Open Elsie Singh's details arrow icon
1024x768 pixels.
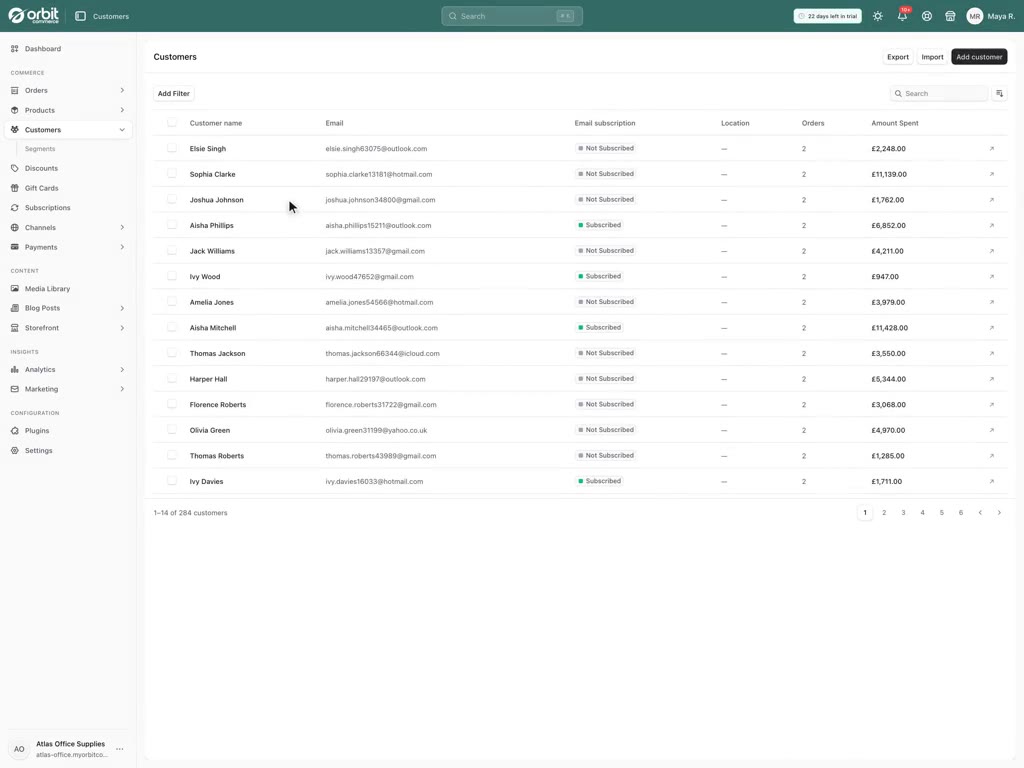(x=991, y=149)
